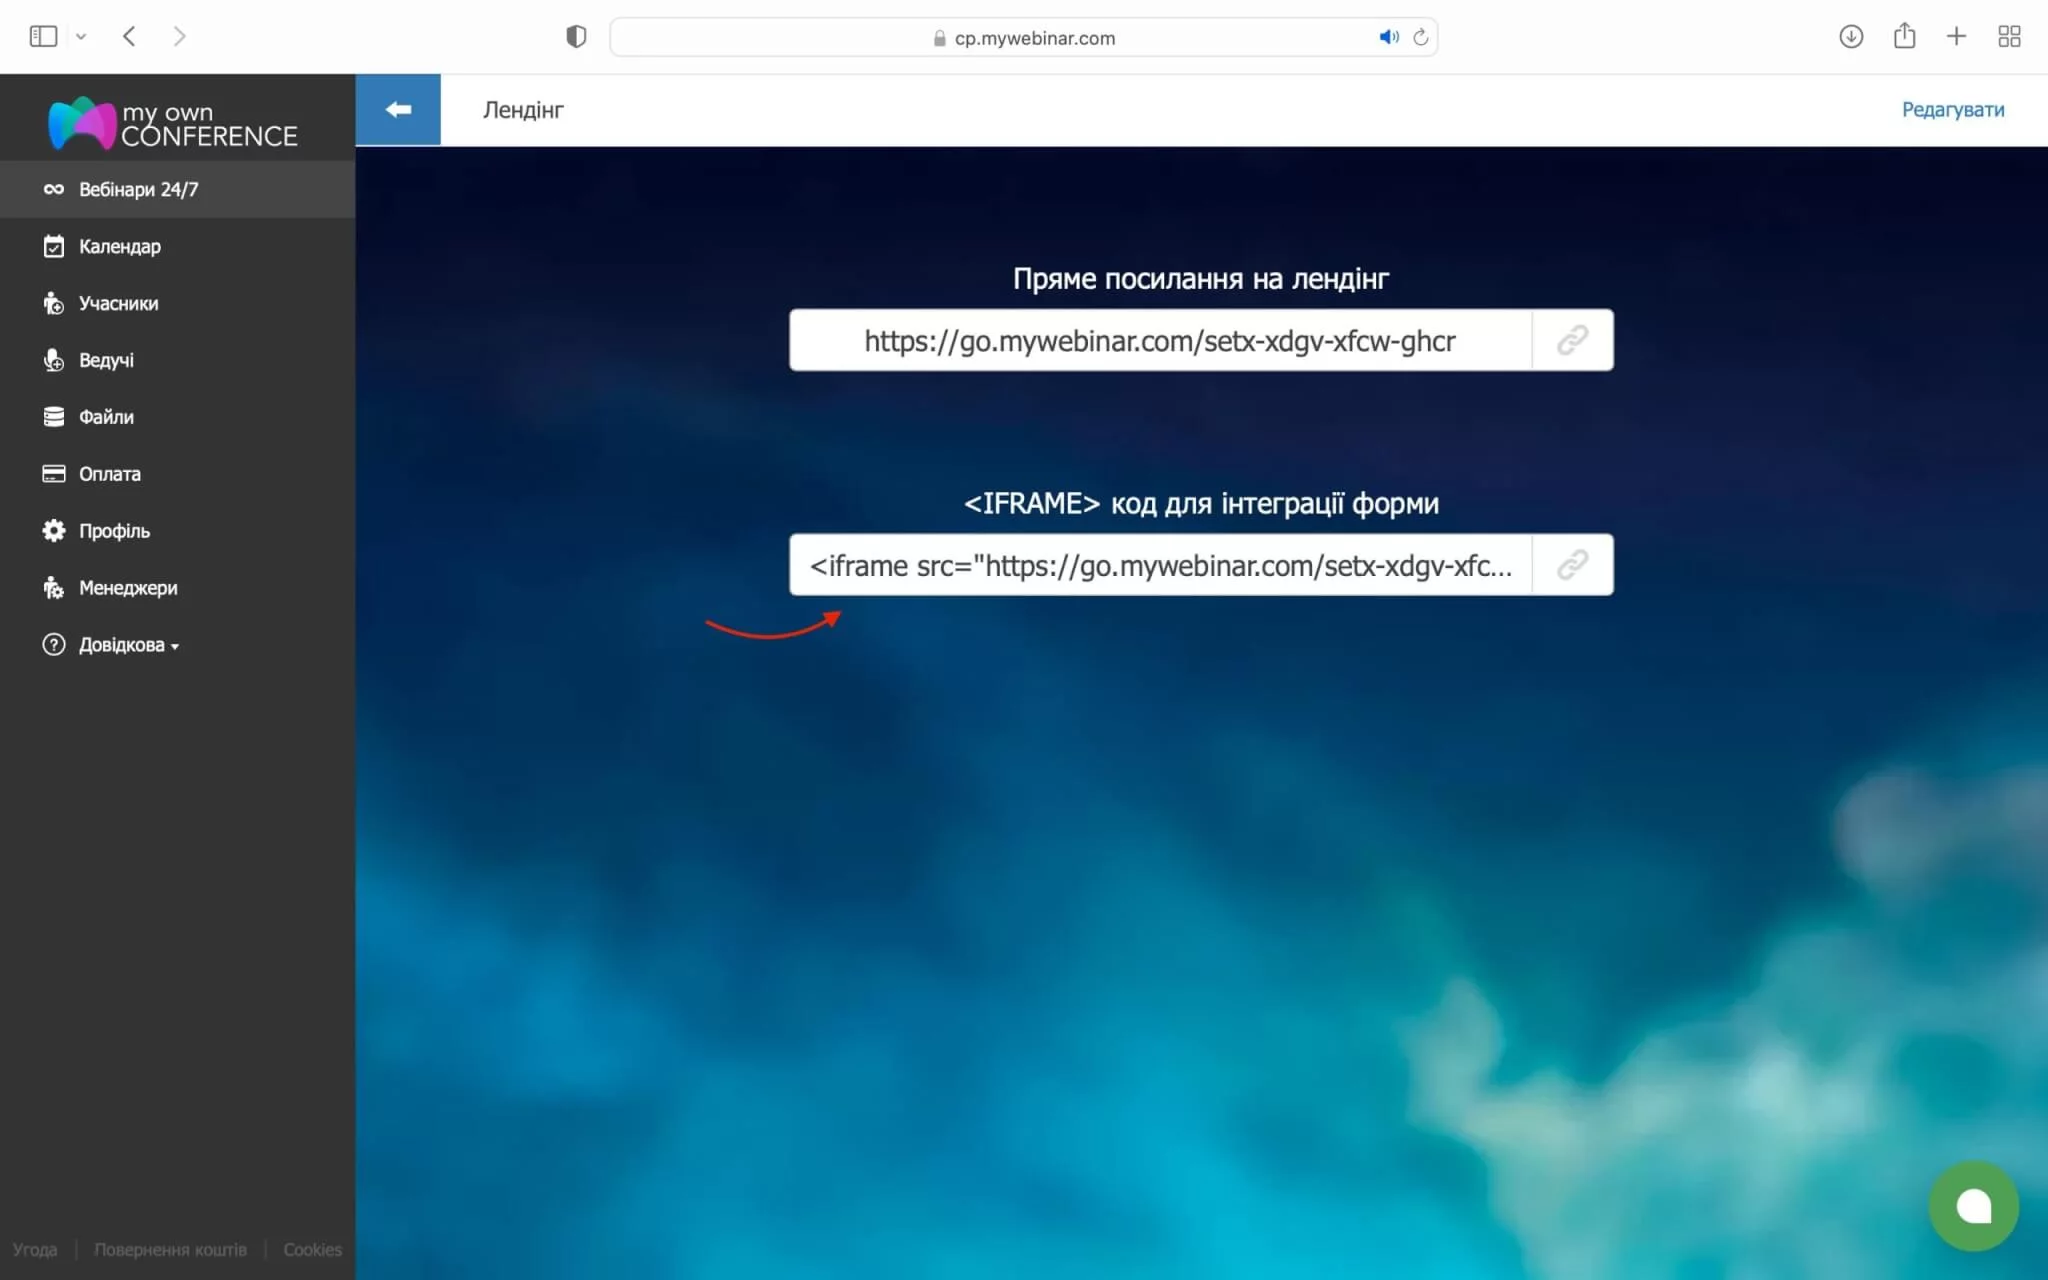
Task: Select the Учасники sidebar icon
Action: 54,303
